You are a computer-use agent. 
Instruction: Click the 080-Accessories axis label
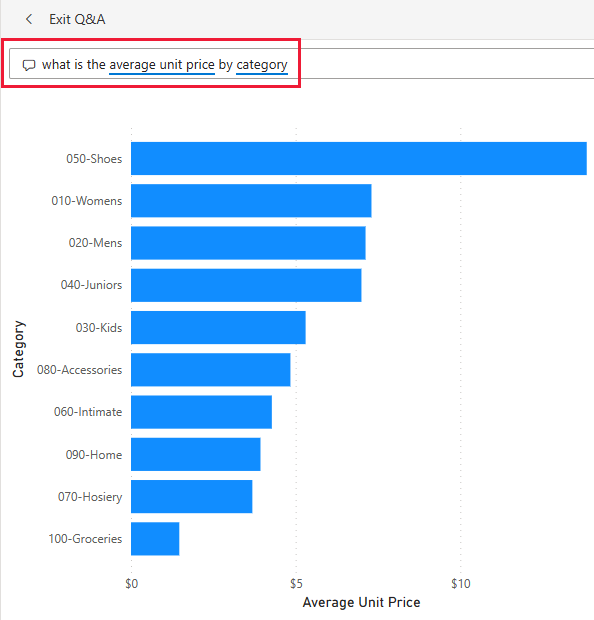tap(79, 370)
